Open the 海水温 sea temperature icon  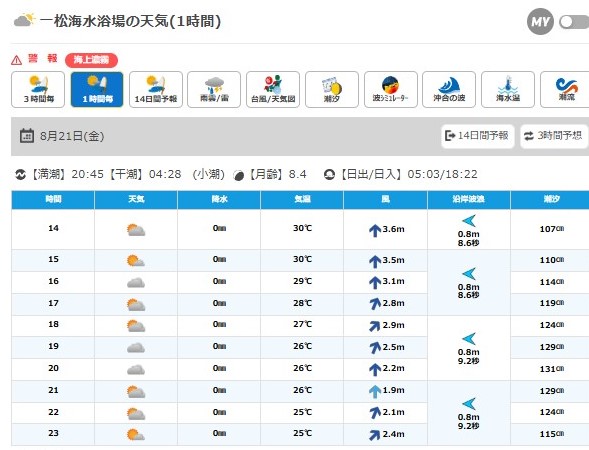(508, 89)
